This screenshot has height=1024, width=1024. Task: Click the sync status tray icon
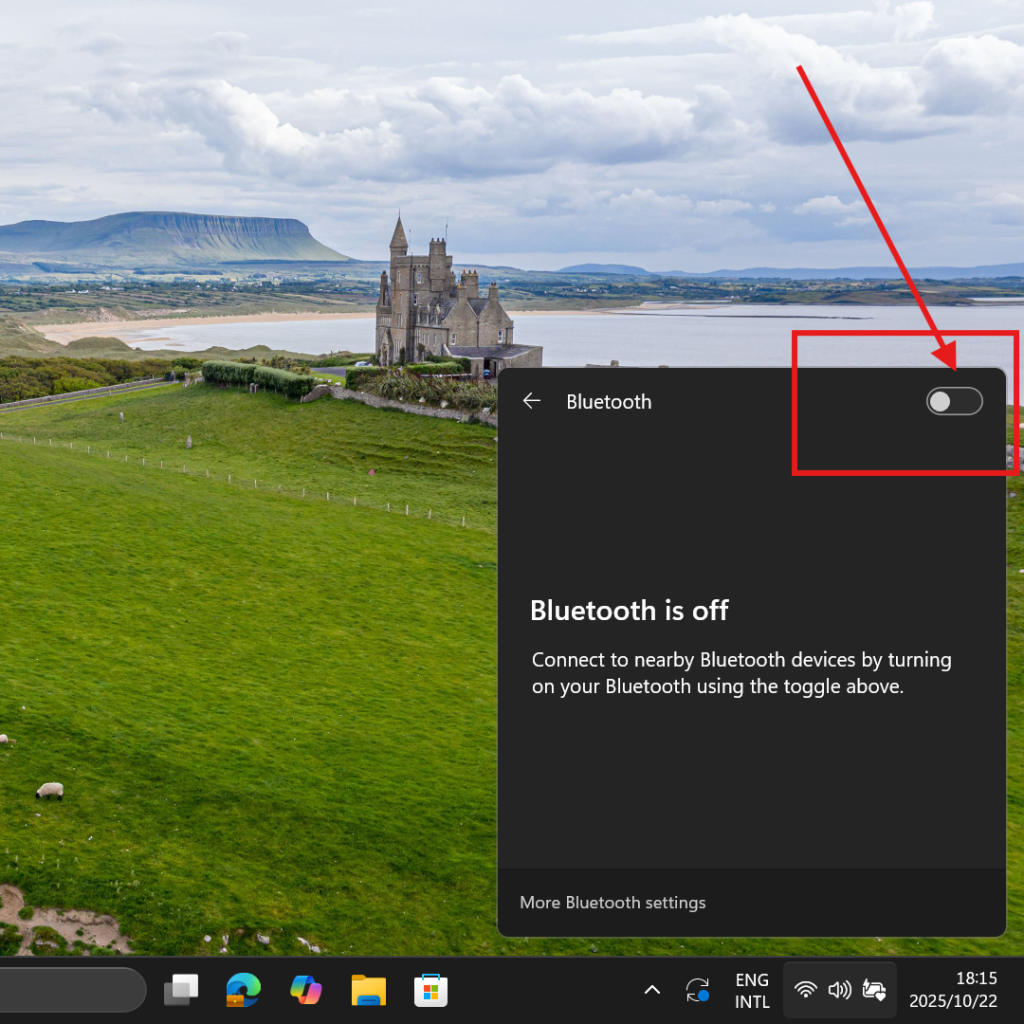tap(698, 990)
